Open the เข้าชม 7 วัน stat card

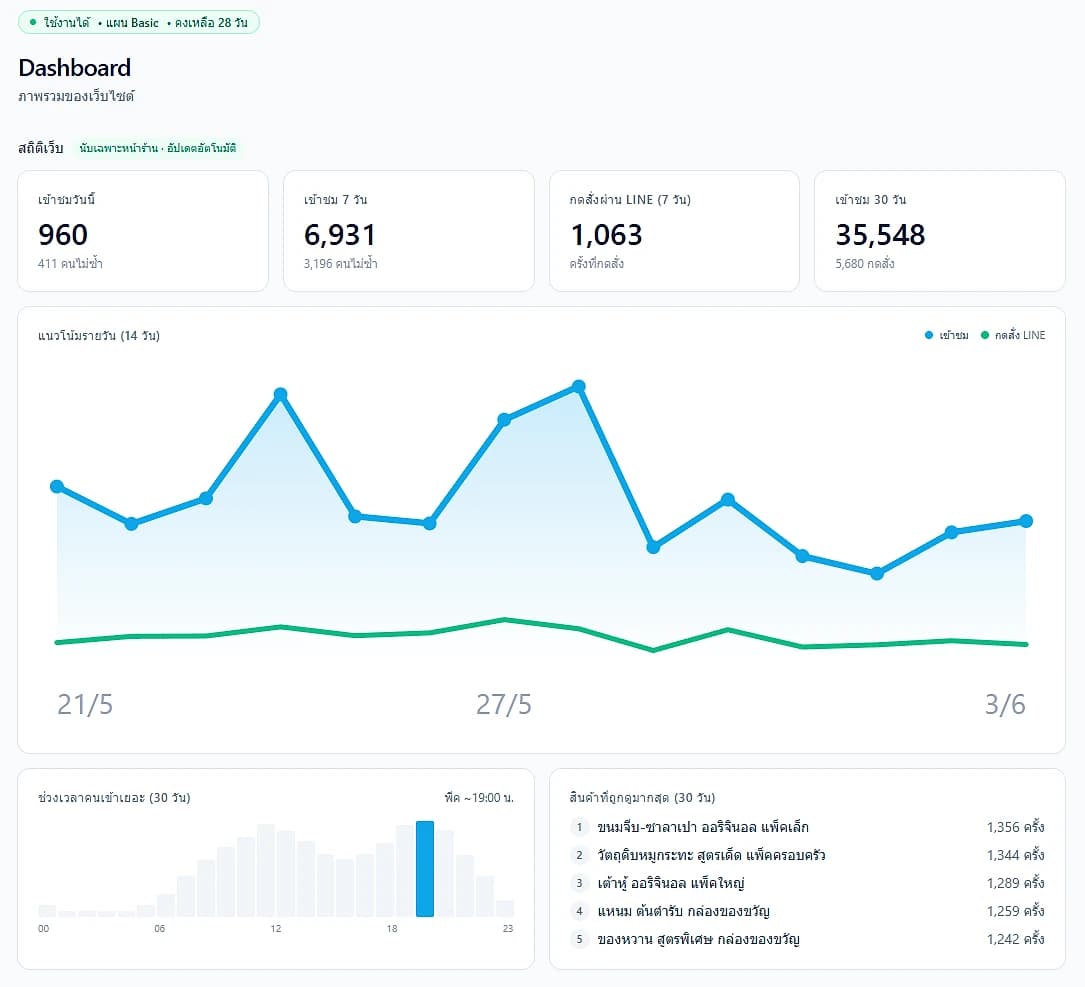pos(408,231)
